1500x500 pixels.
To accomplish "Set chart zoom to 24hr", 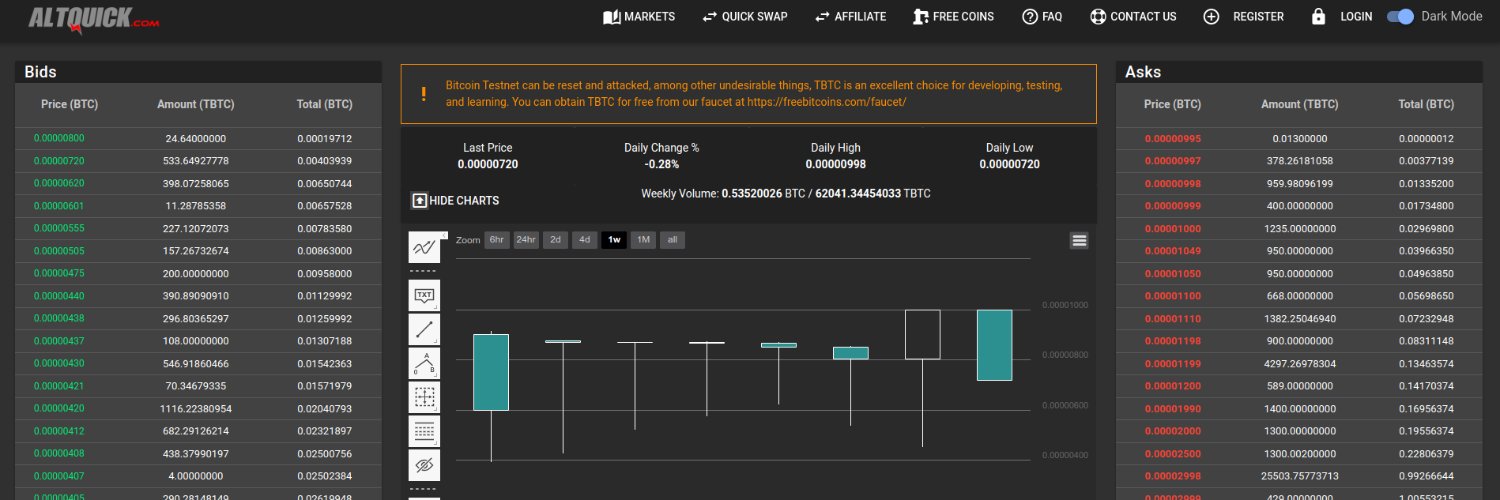I will point(526,240).
